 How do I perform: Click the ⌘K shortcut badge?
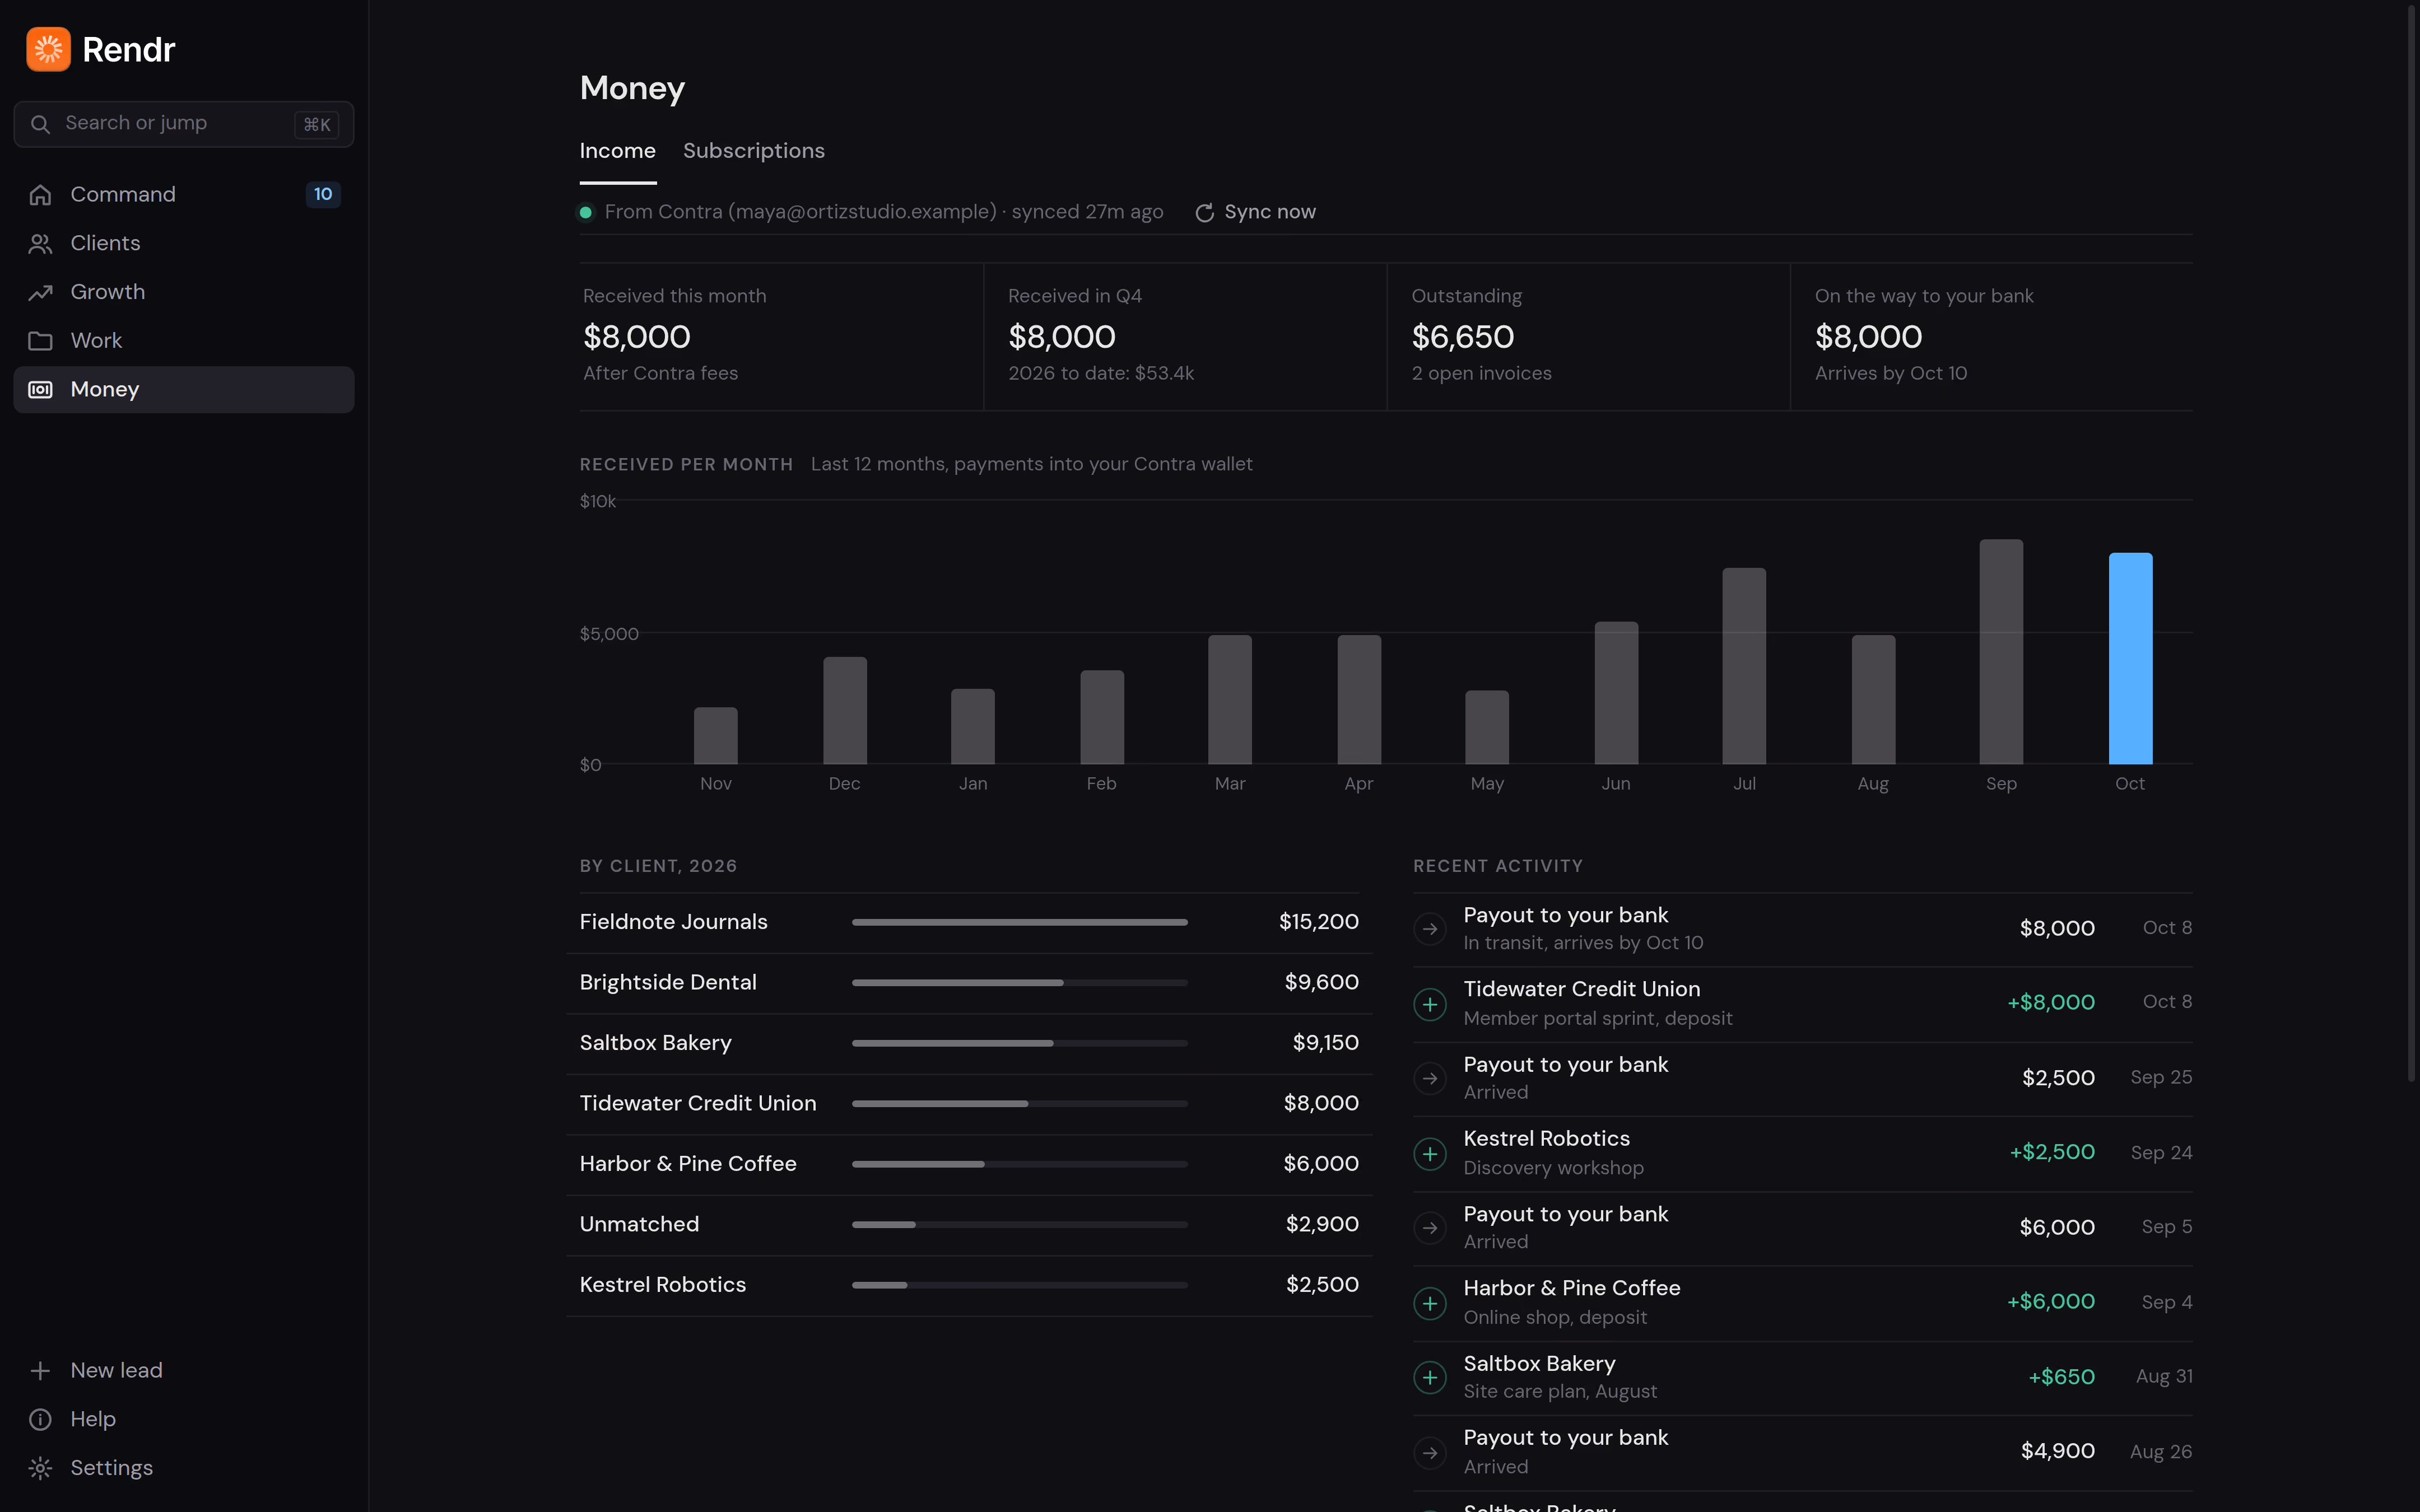(x=317, y=125)
